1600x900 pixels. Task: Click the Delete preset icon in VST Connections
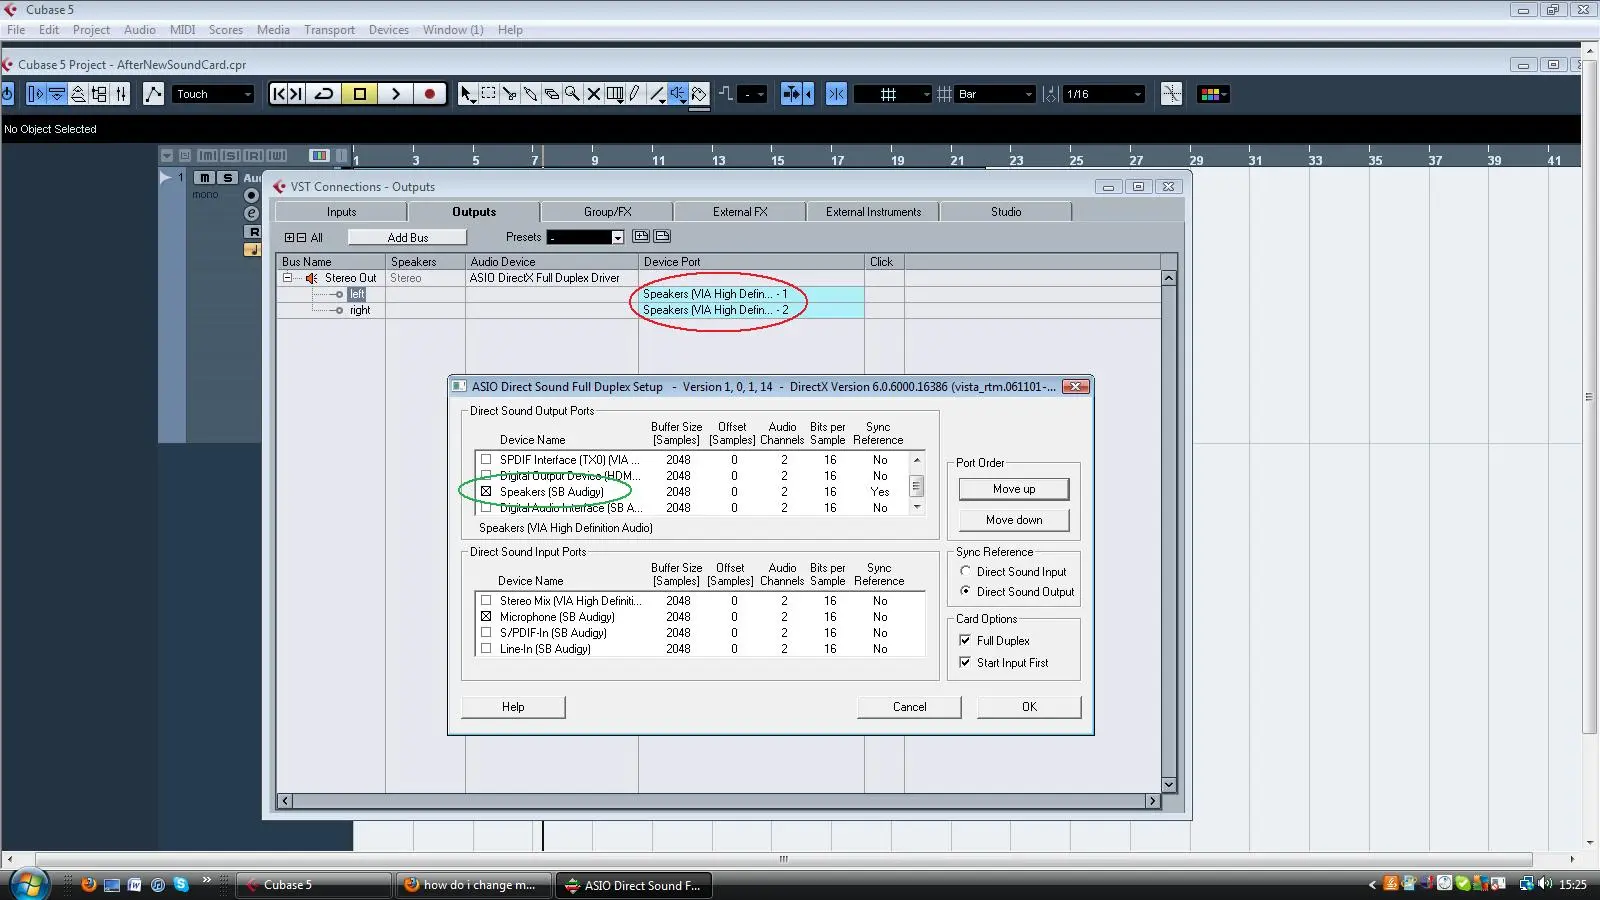[x=662, y=237]
